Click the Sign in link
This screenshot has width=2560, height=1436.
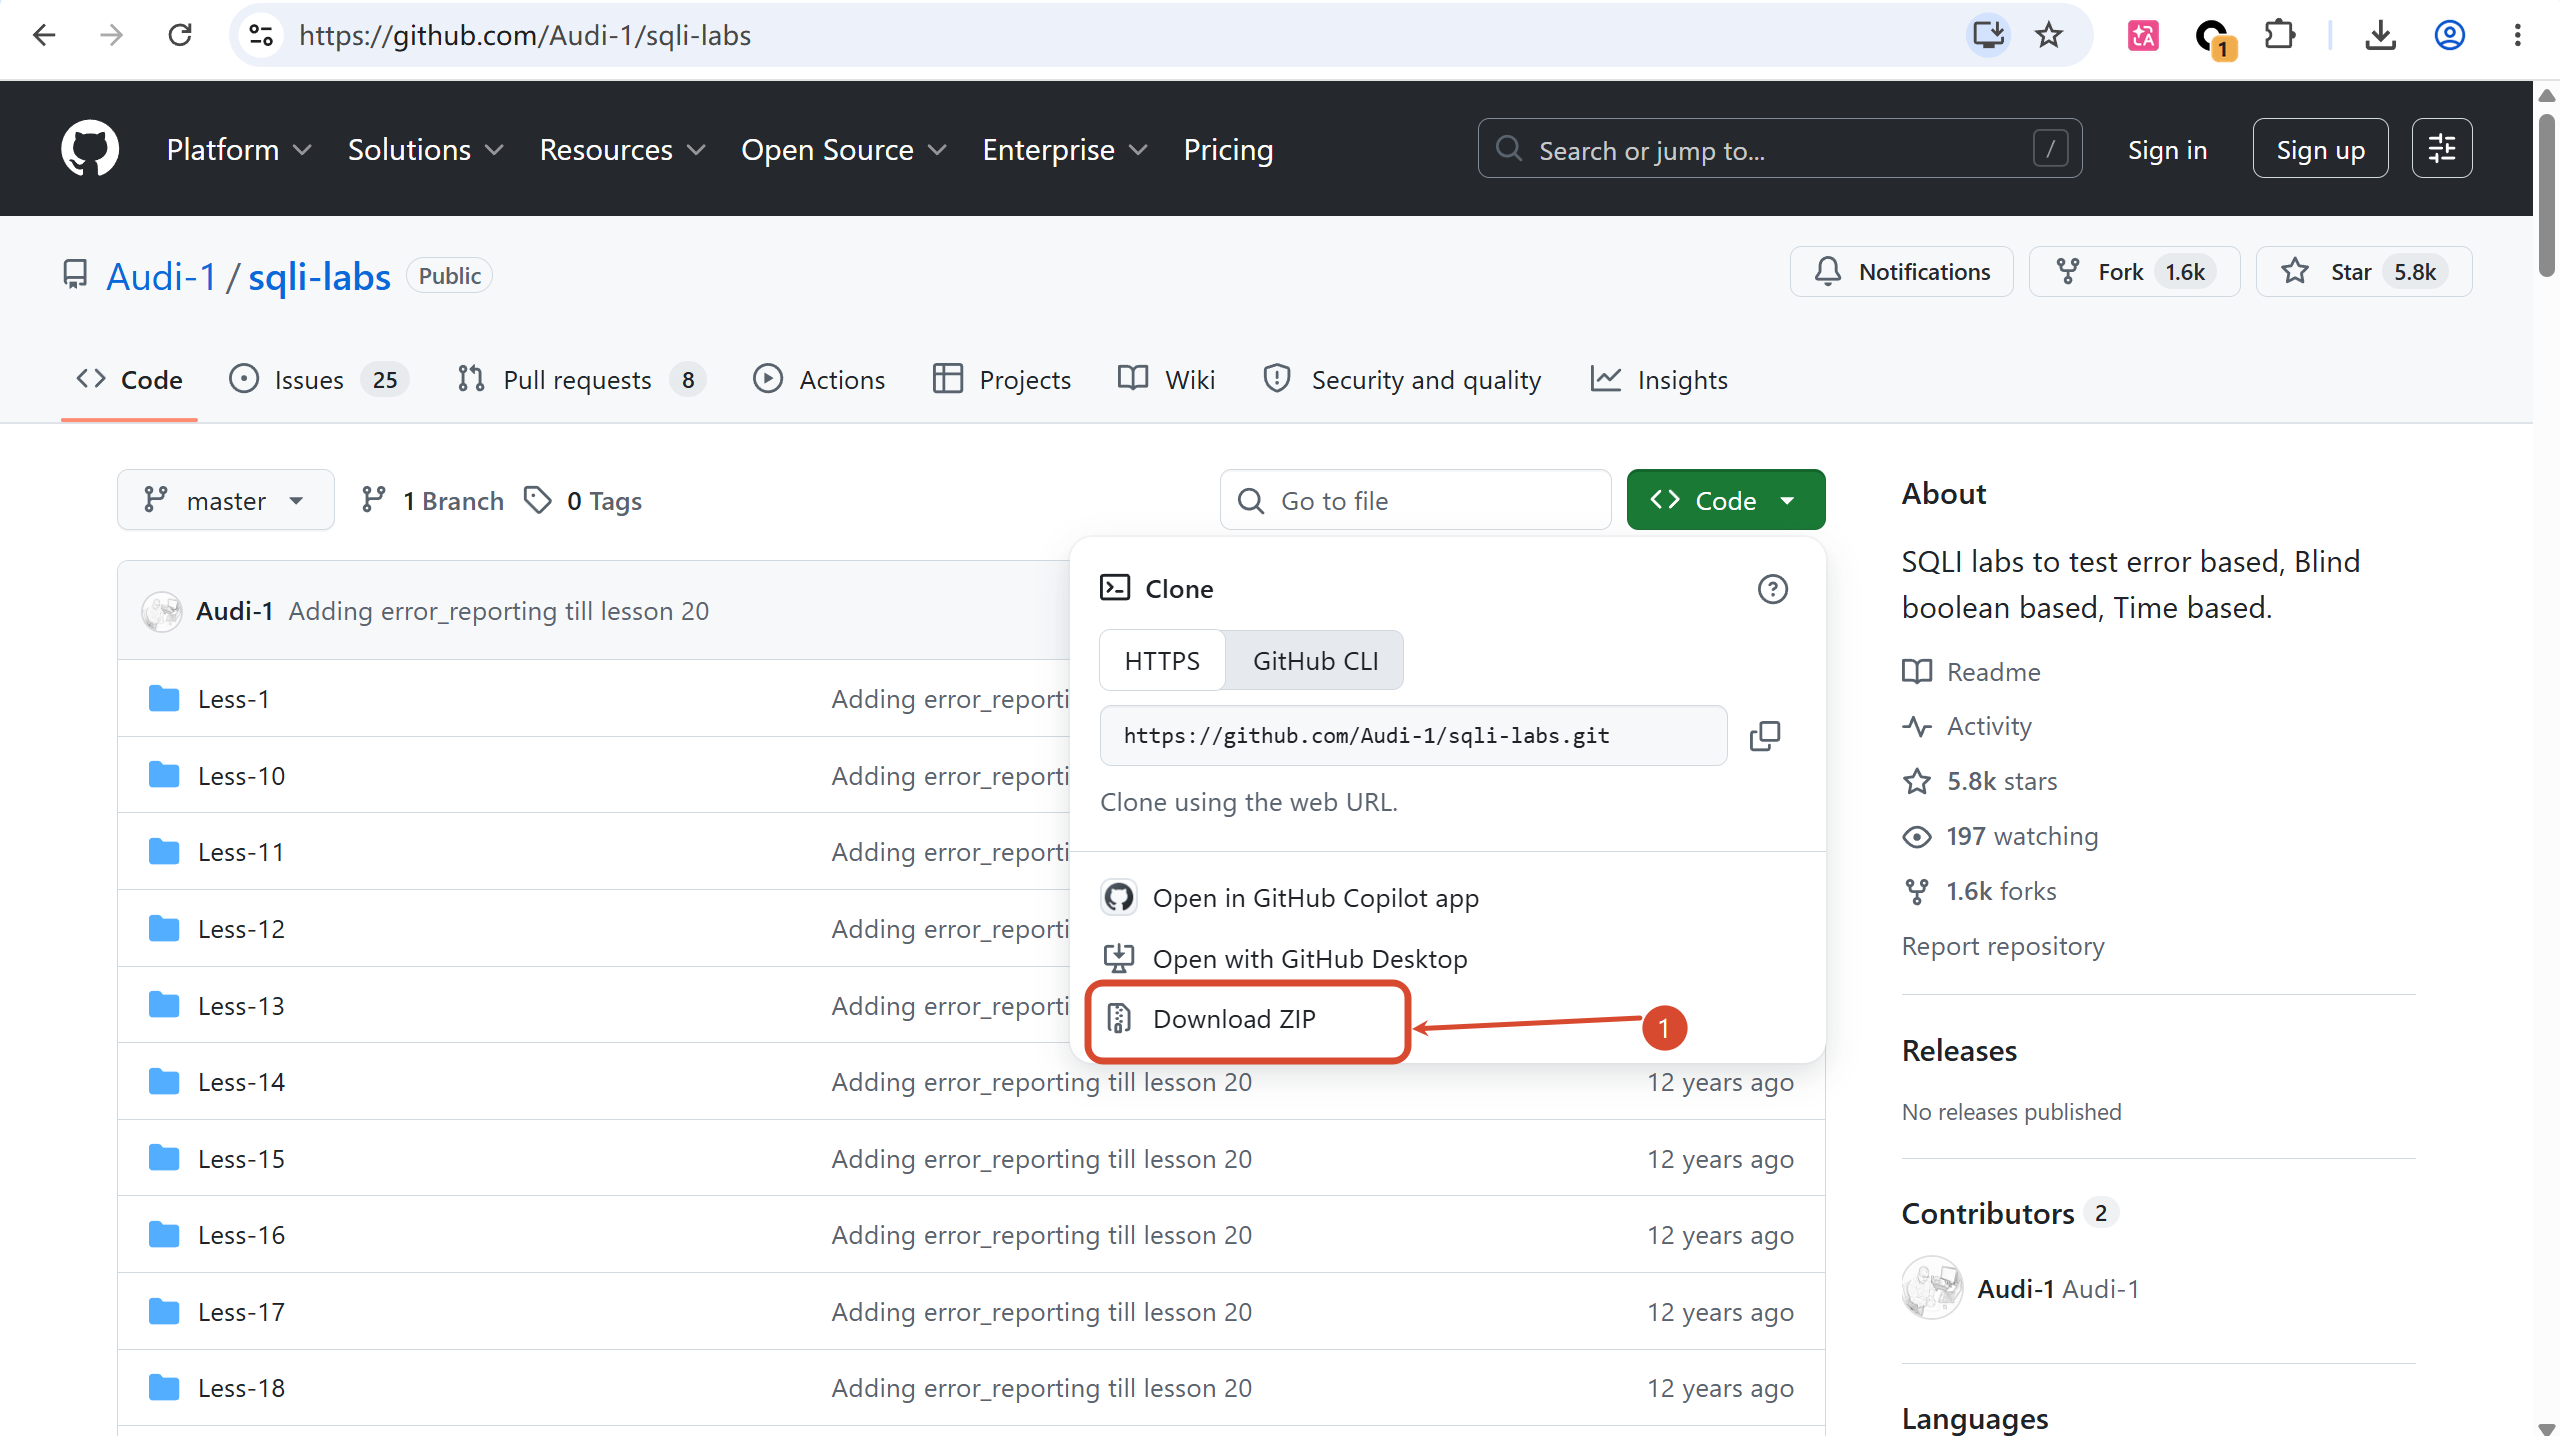(x=2167, y=150)
